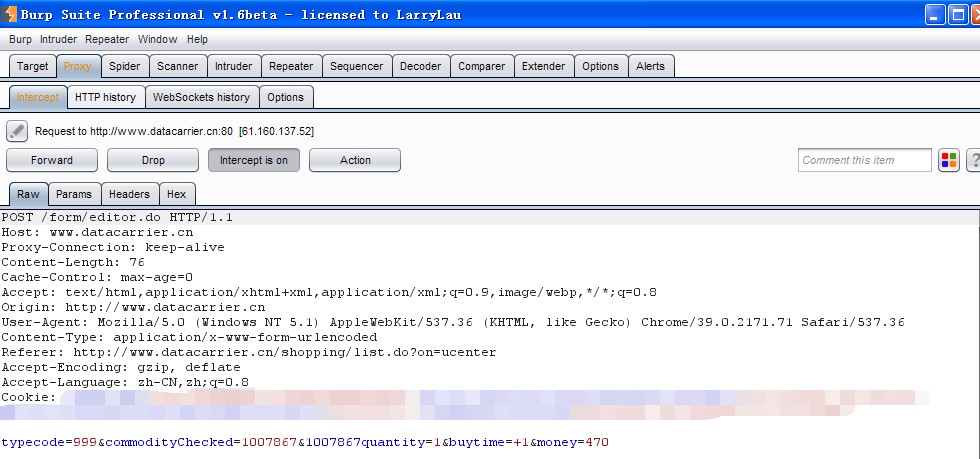Switch to the Sequencer tab
Image resolution: width=980 pixels, height=459 pixels.
[357, 66]
